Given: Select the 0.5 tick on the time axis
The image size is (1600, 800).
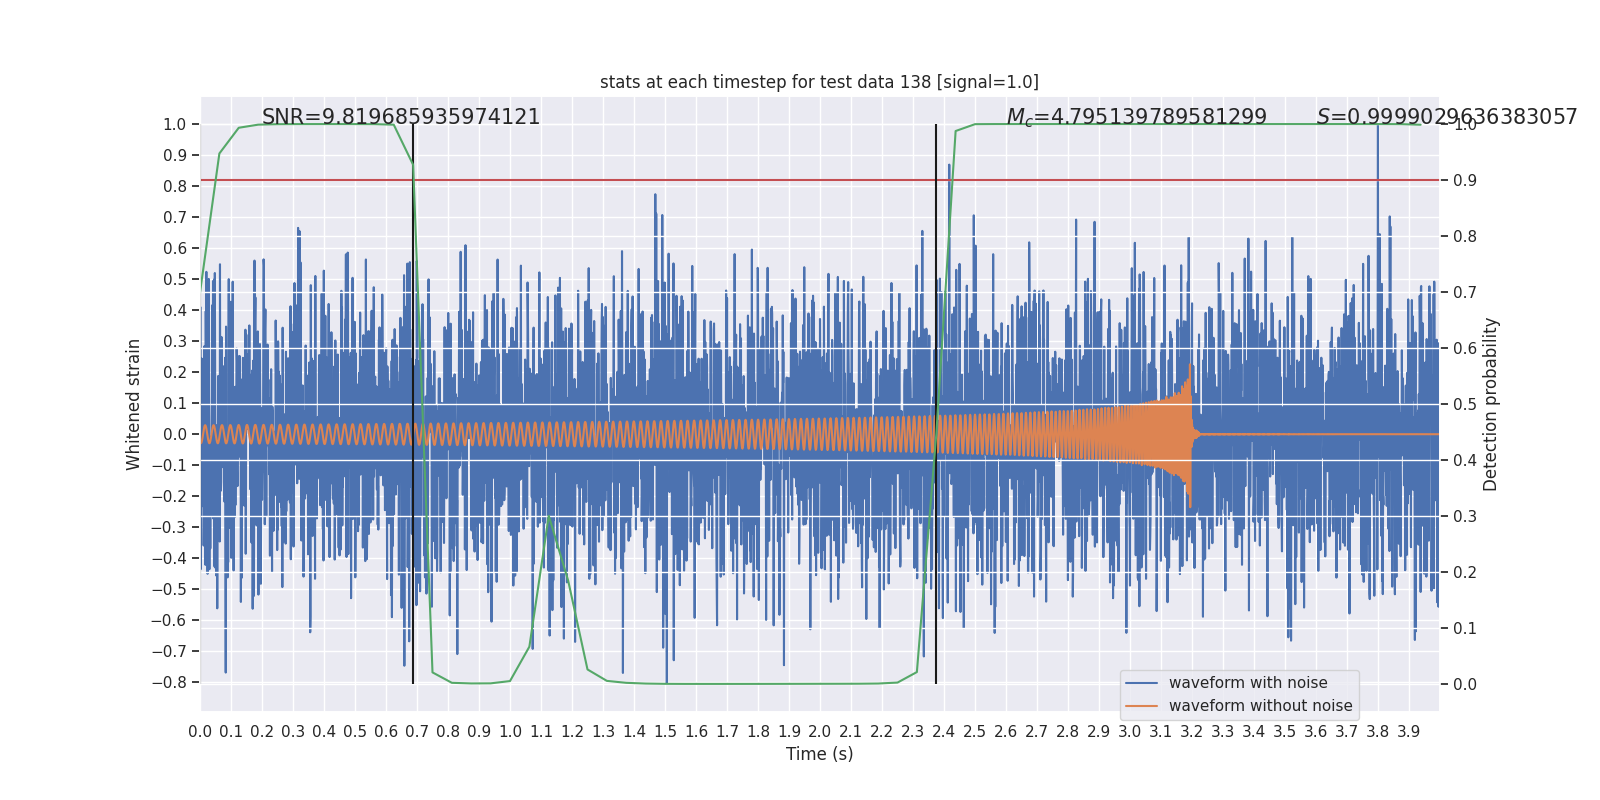Looking at the screenshot, I should click(x=355, y=732).
